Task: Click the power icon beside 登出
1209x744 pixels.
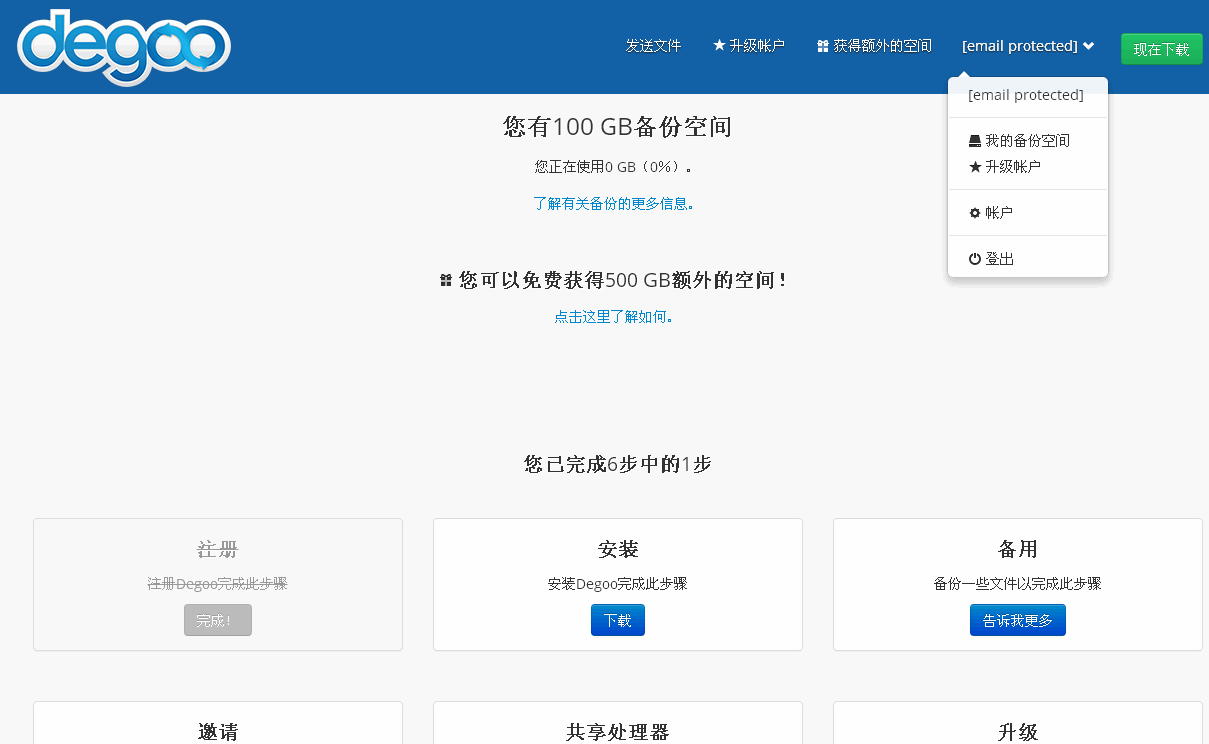Action: pos(975,259)
